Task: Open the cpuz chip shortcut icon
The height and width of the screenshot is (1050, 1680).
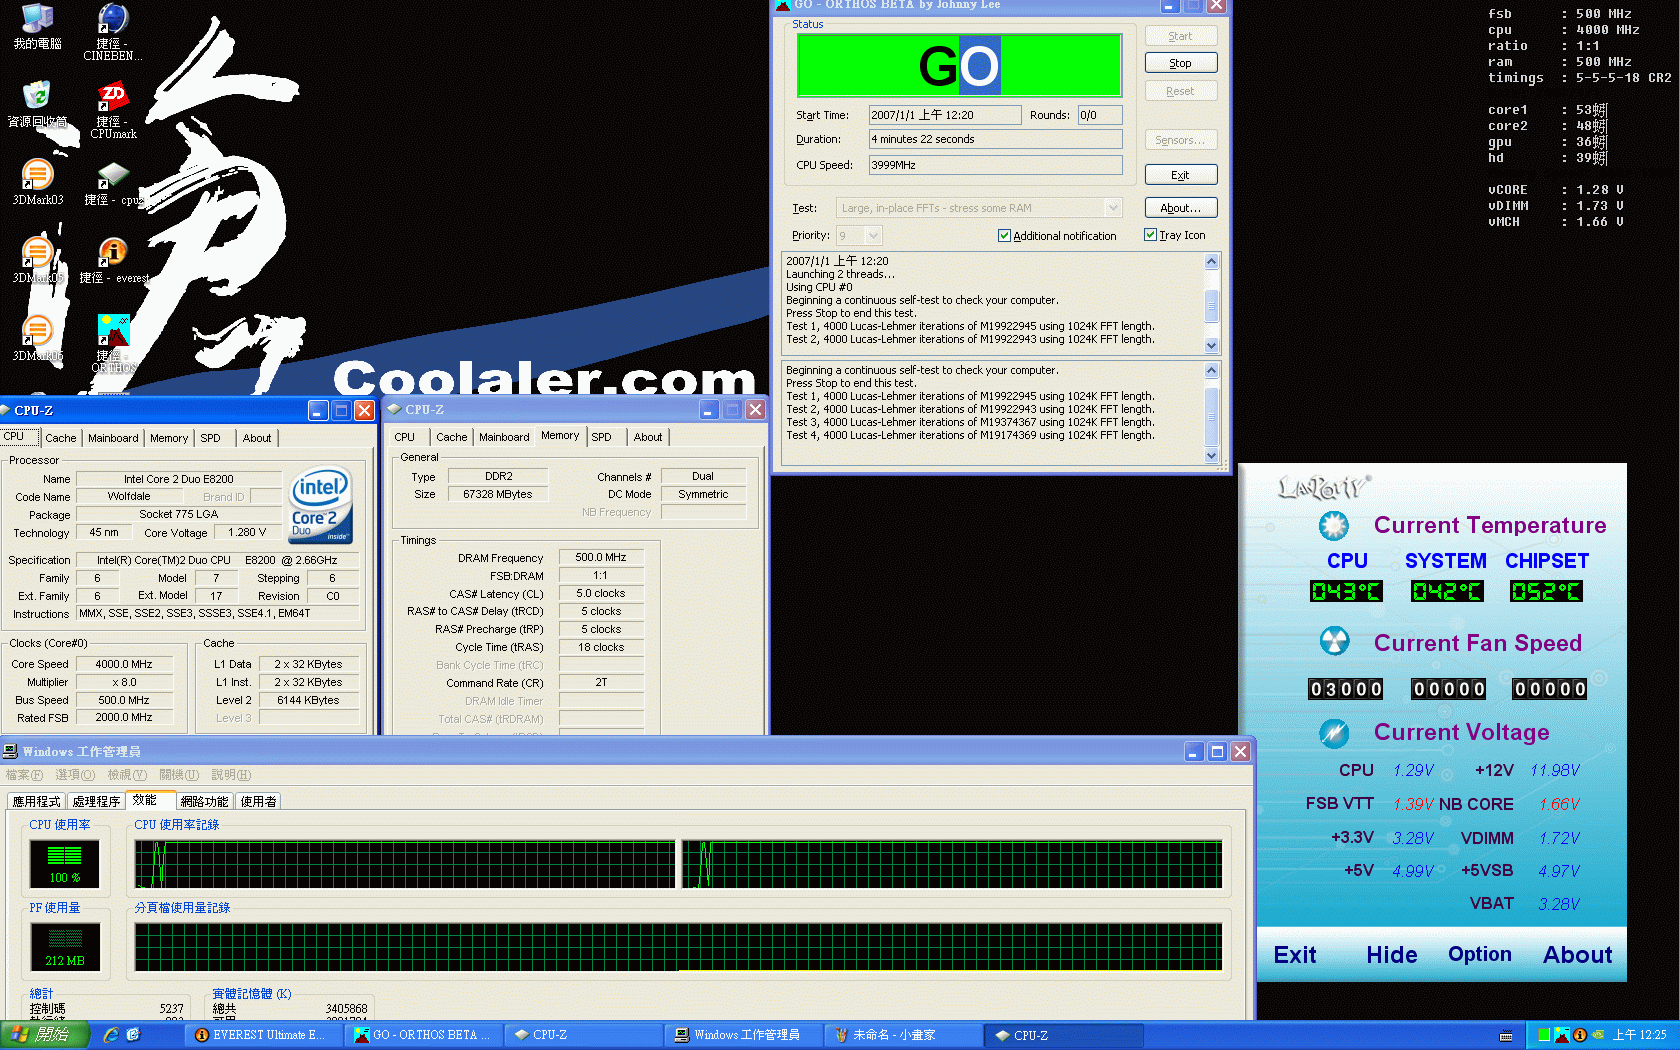Action: click(x=113, y=174)
